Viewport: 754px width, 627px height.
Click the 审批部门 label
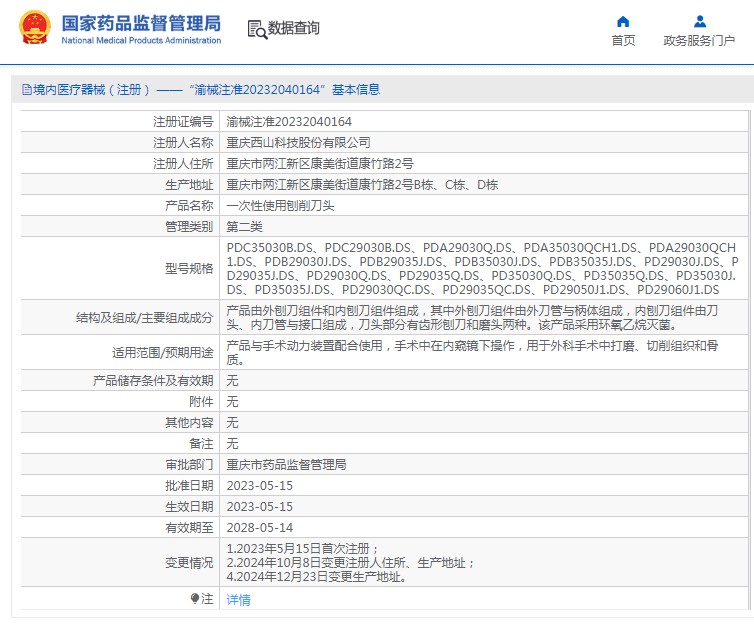tap(189, 464)
